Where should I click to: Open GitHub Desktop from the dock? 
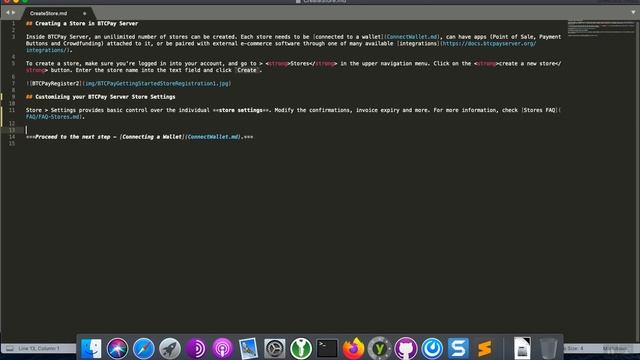tap(406, 349)
